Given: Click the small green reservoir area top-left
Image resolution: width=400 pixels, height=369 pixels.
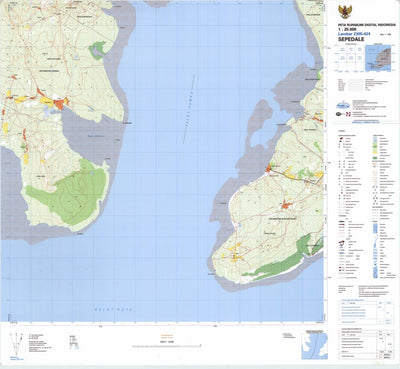Looking at the screenshot, I should click(97, 50).
